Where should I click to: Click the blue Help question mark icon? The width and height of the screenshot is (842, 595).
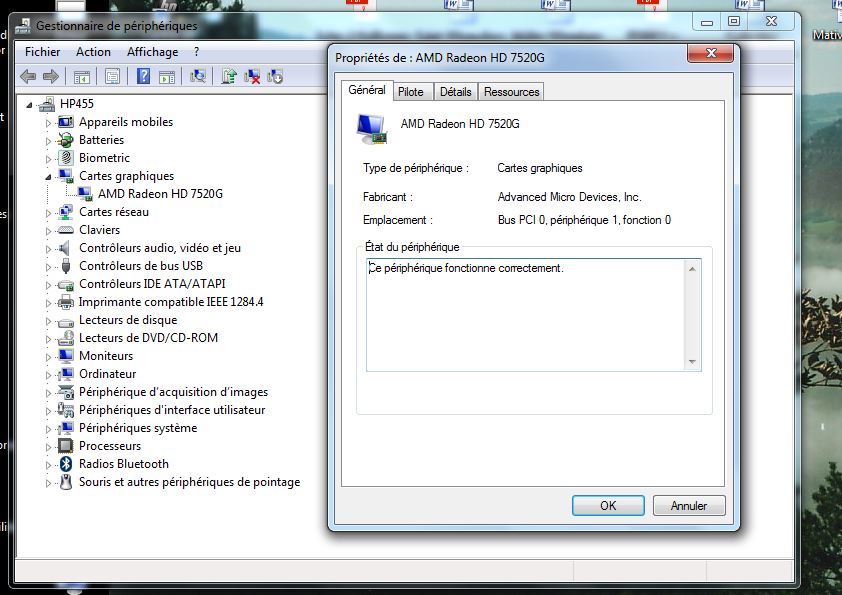pyautogui.click(x=143, y=76)
